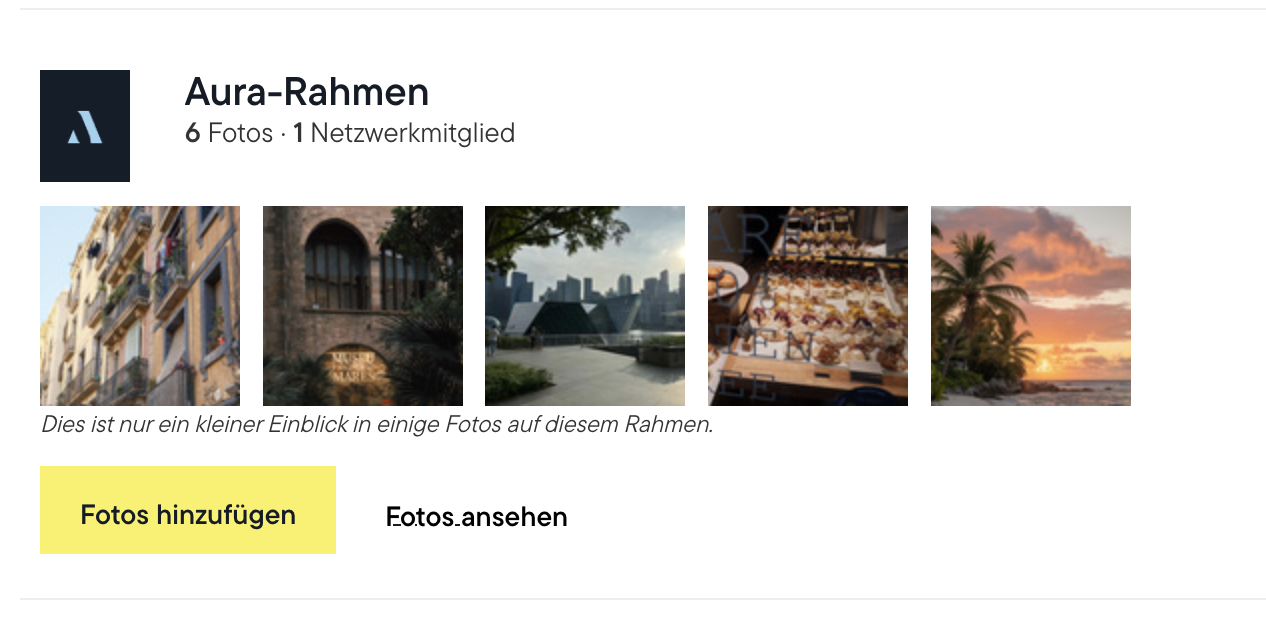Viewport: 1266px width, 642px height.
Task: Open the food platter photo thumbnail
Action: (x=808, y=306)
